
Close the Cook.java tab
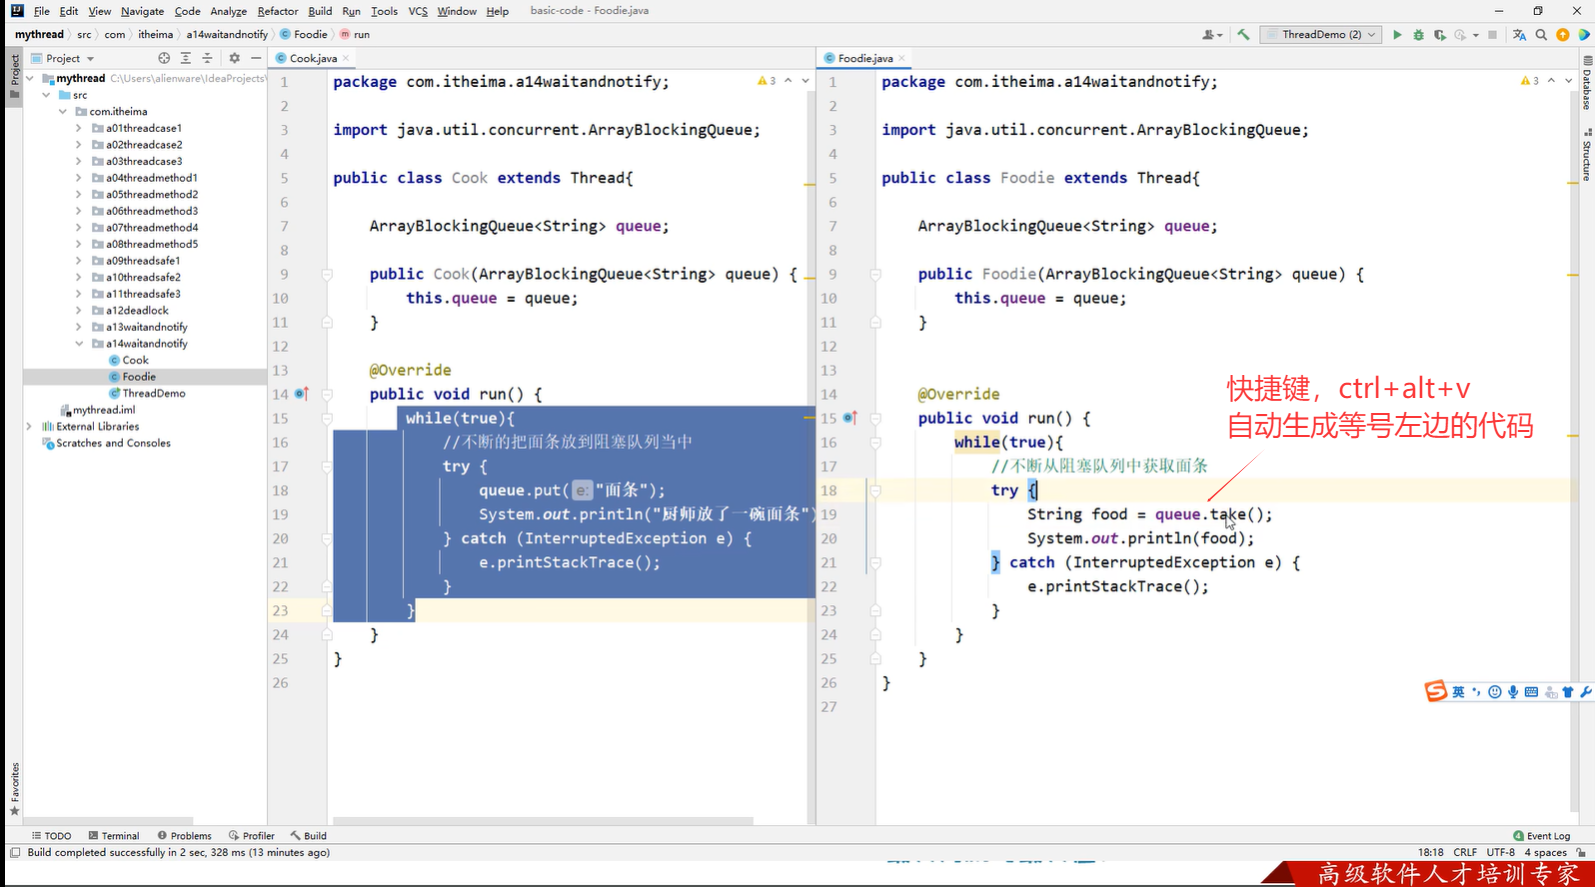tap(346, 59)
